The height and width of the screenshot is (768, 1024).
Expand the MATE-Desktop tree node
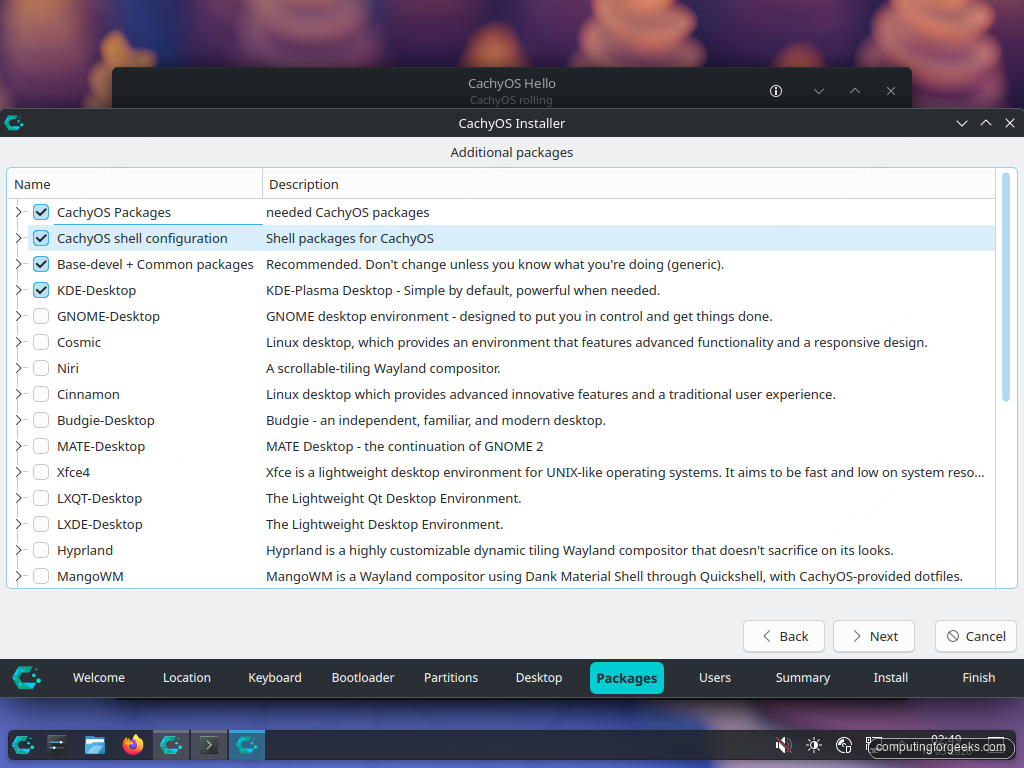[x=18, y=446]
